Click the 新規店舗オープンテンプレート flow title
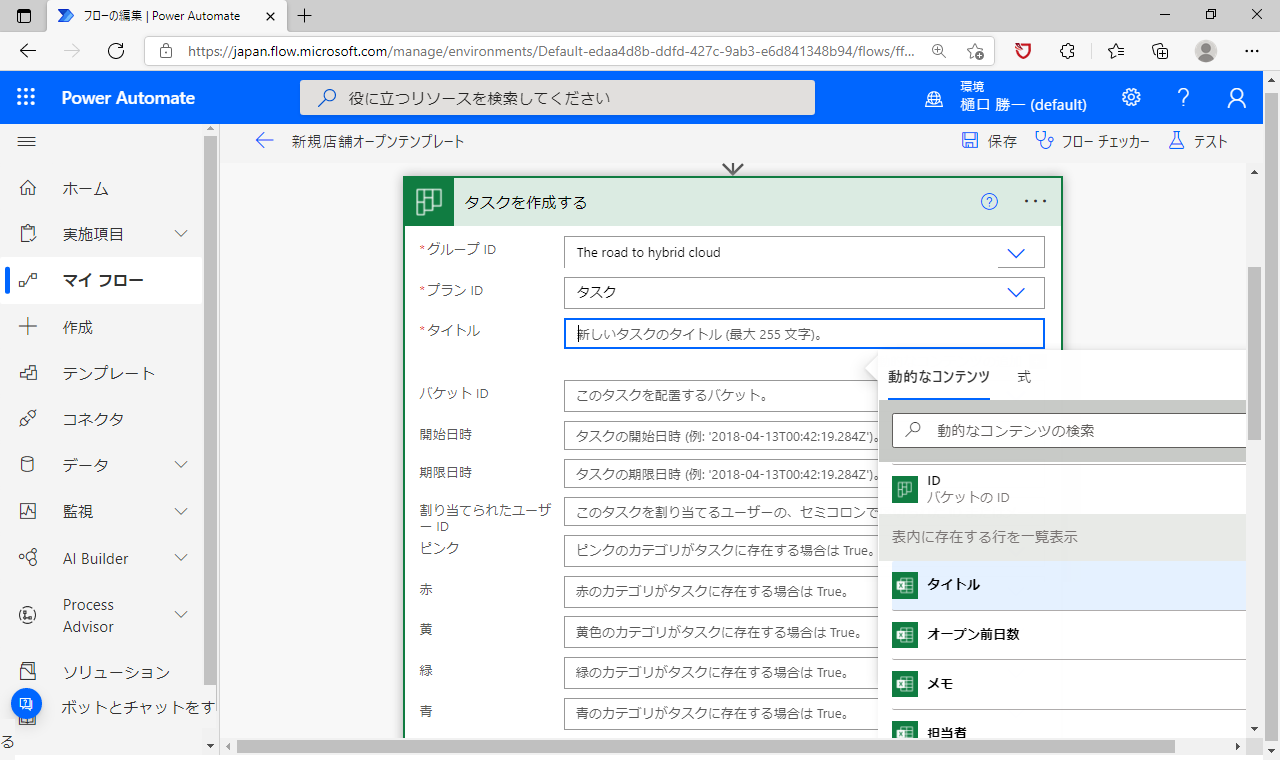 pos(378,142)
